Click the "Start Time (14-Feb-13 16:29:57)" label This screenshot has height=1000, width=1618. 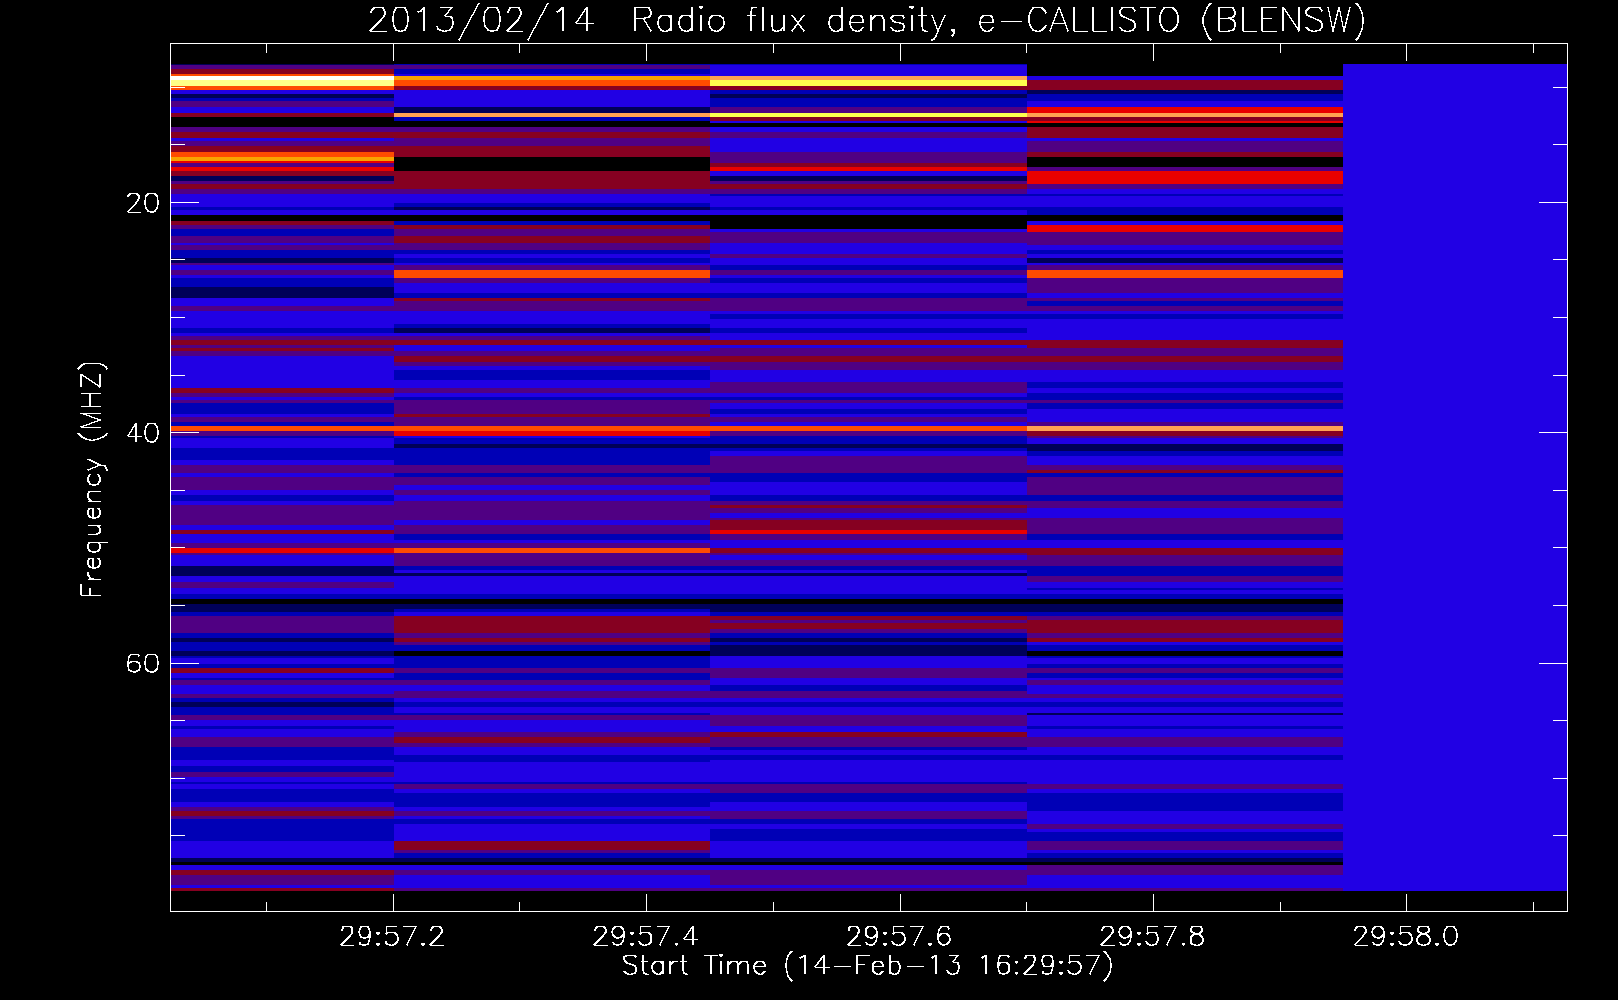pyautogui.click(x=867, y=966)
